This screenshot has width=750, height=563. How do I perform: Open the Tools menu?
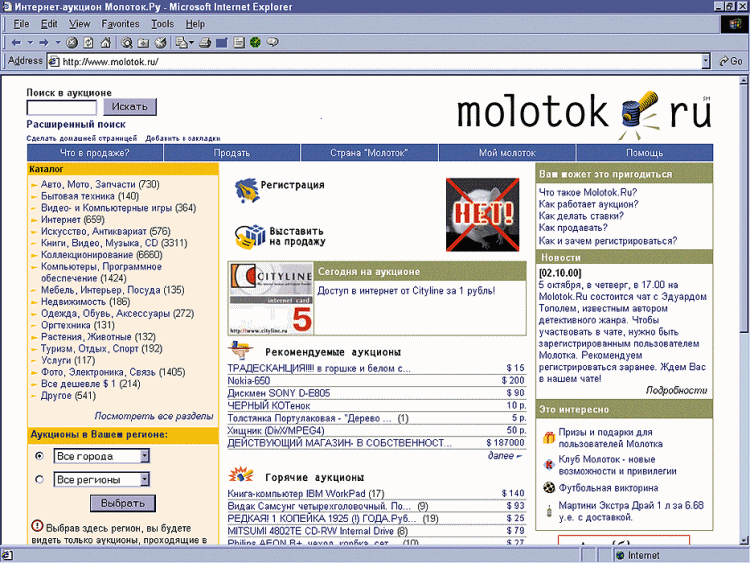163,24
